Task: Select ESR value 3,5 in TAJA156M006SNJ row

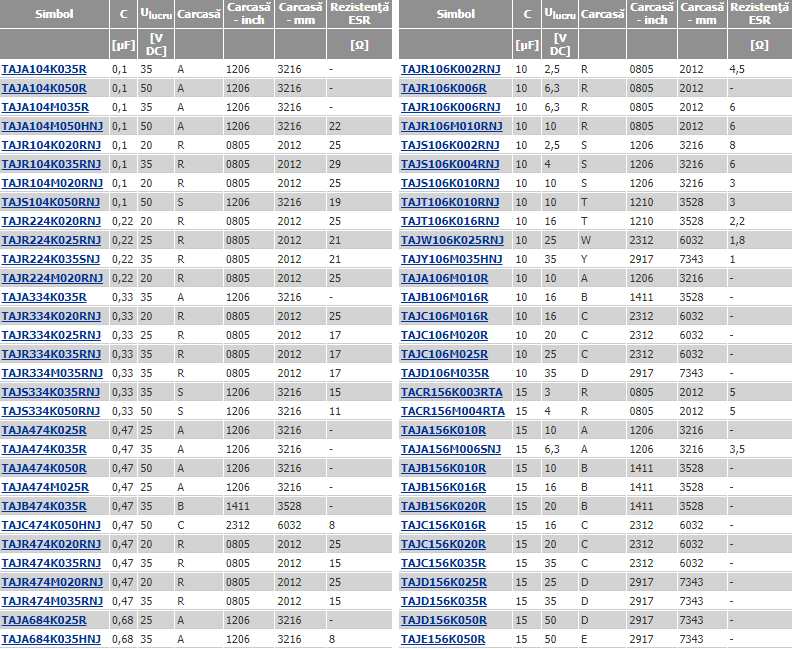Action: (x=737, y=450)
